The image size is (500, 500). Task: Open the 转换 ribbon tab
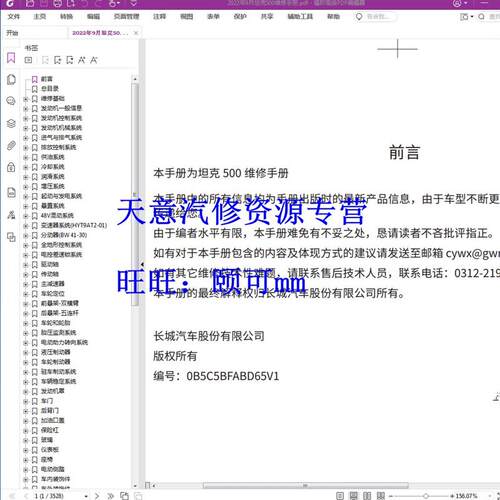pos(66,17)
